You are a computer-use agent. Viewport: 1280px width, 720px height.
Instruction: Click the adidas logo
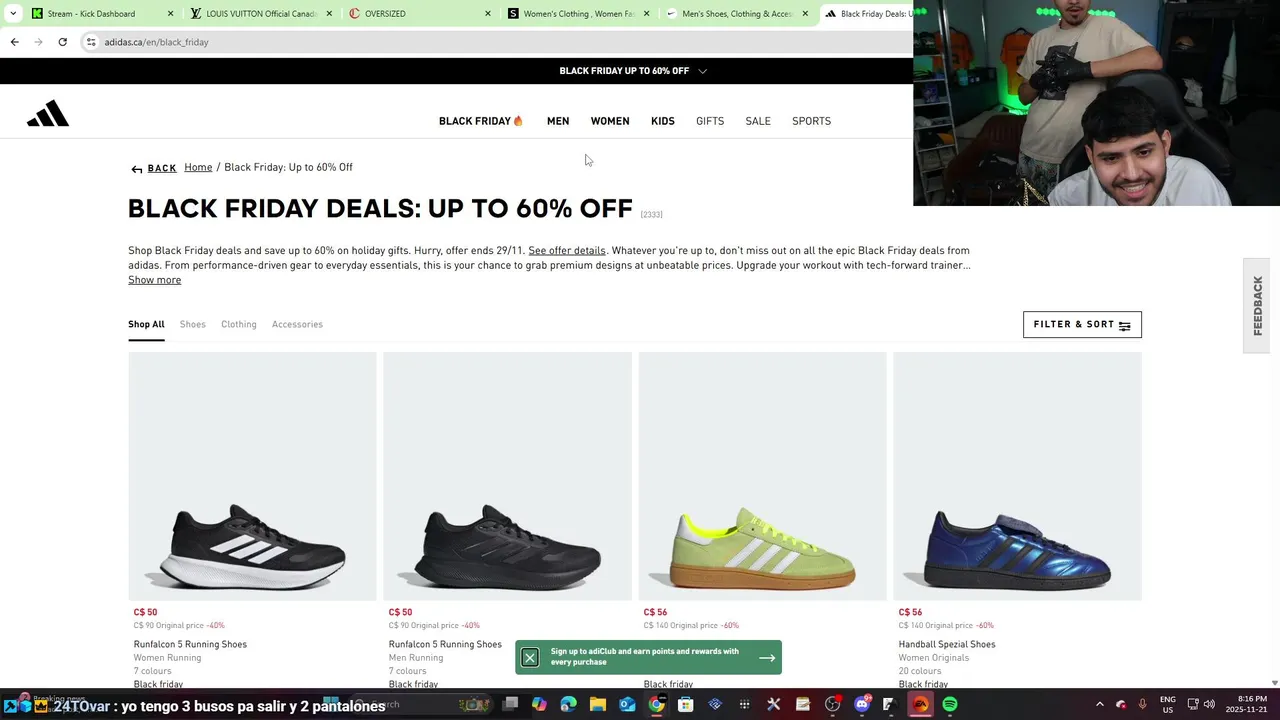pos(48,115)
